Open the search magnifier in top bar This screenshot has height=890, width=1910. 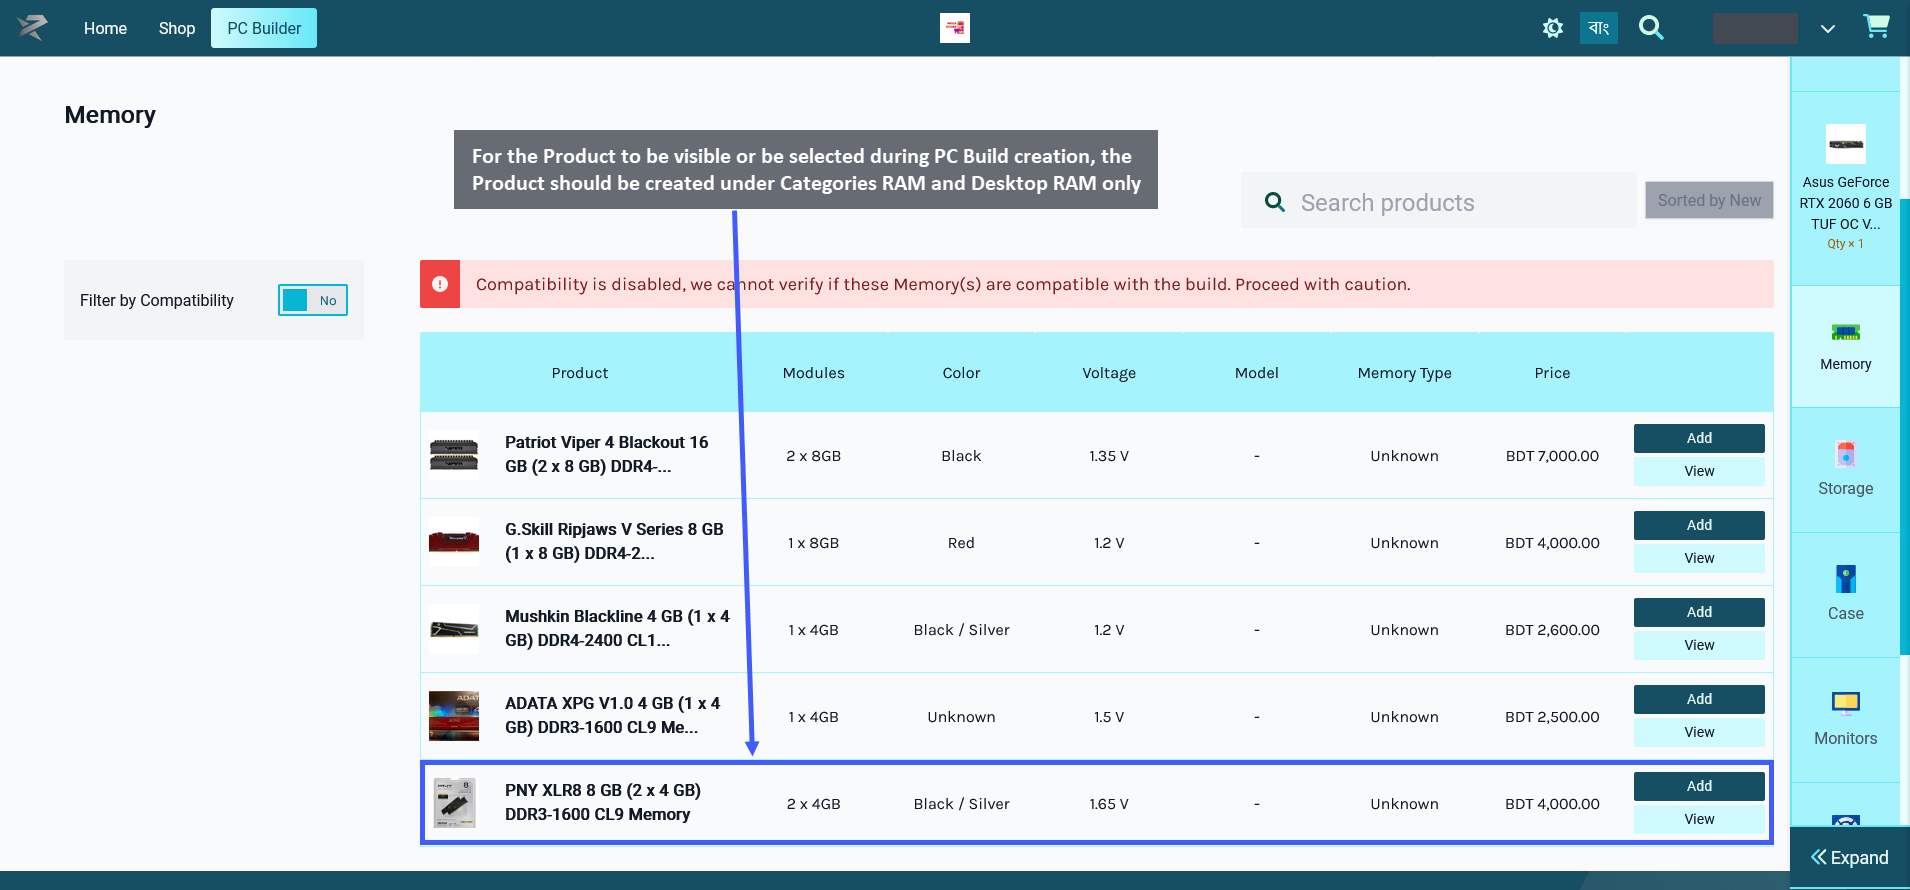(x=1651, y=28)
